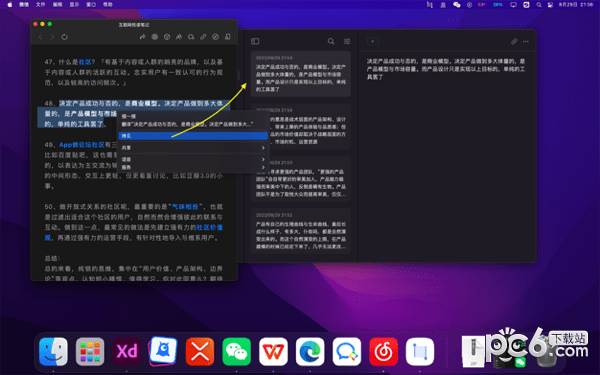The width and height of the screenshot is (600, 375).
Task: Click the last icon in the reader toolbar
Action: click(228, 37)
